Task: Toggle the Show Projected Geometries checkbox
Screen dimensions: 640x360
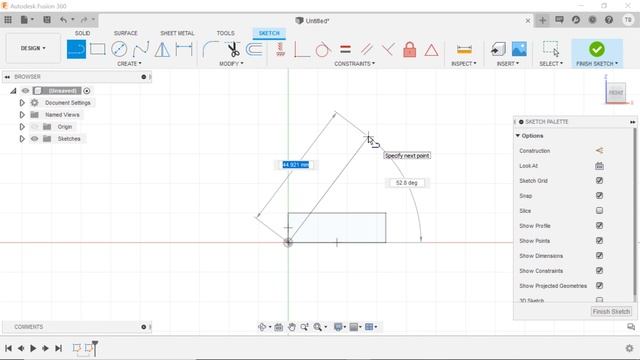Action: pyautogui.click(x=599, y=286)
